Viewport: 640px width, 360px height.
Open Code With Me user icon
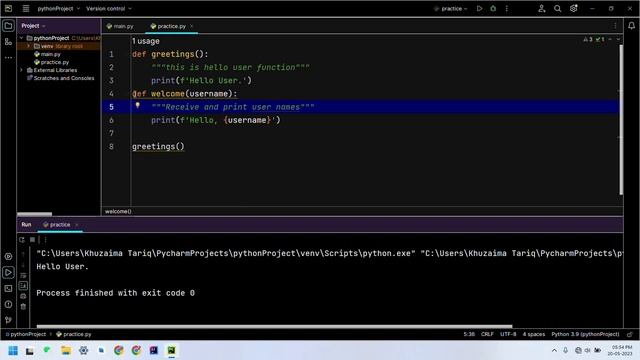542,8
